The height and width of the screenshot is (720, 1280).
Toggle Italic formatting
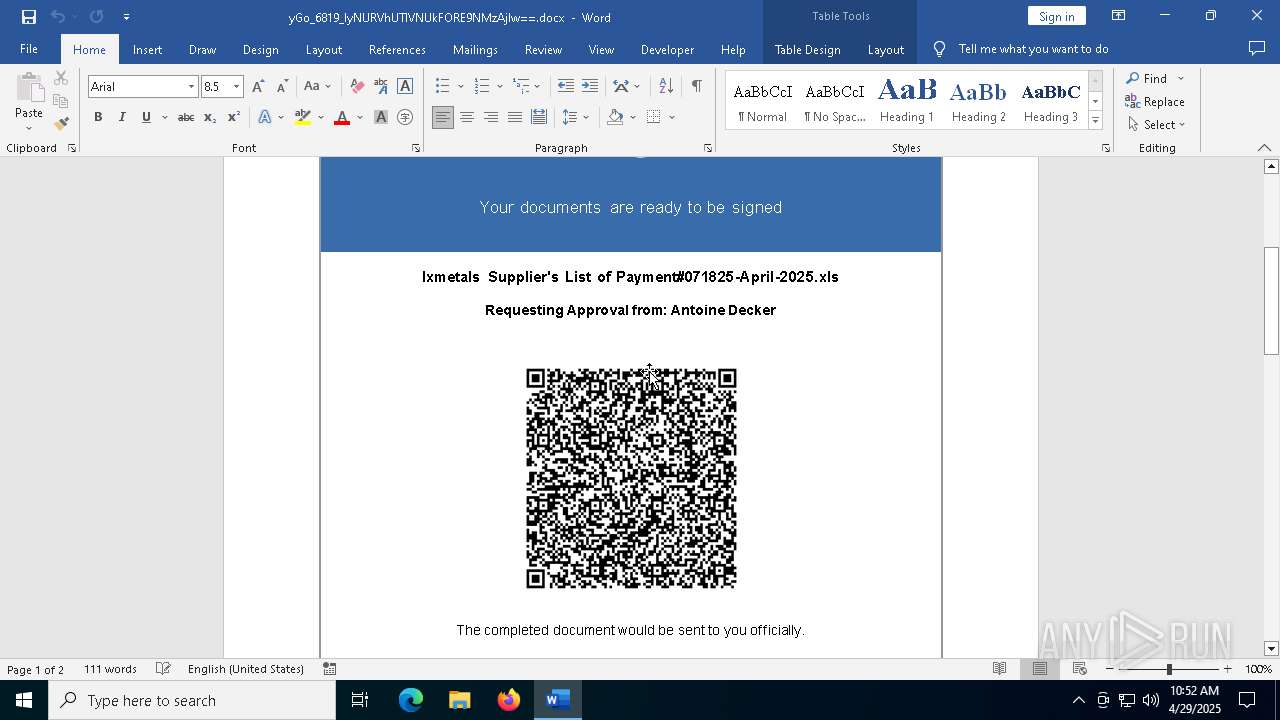click(x=122, y=118)
